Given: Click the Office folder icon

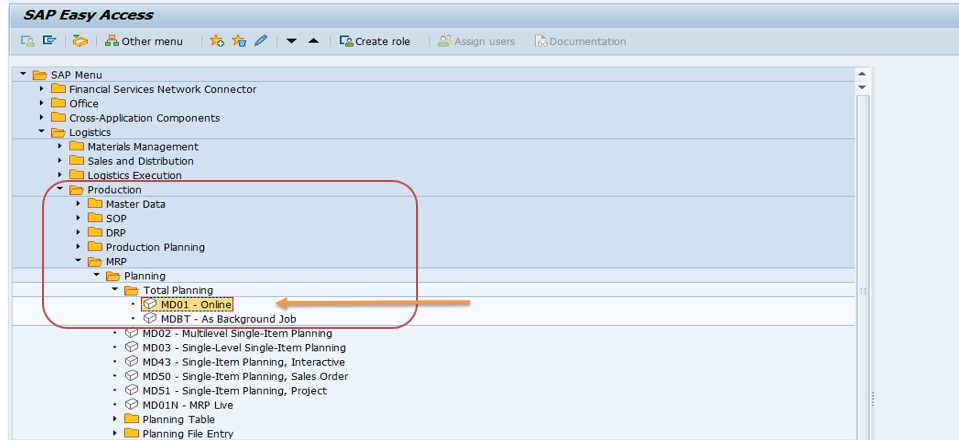Looking at the screenshot, I should click(x=58, y=103).
